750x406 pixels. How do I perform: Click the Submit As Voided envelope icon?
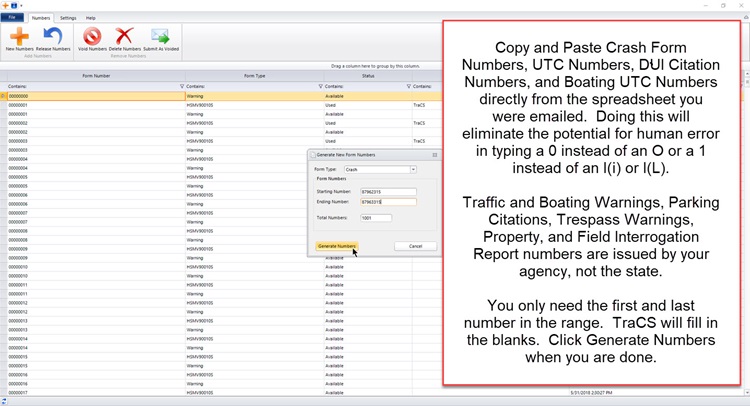[160, 37]
